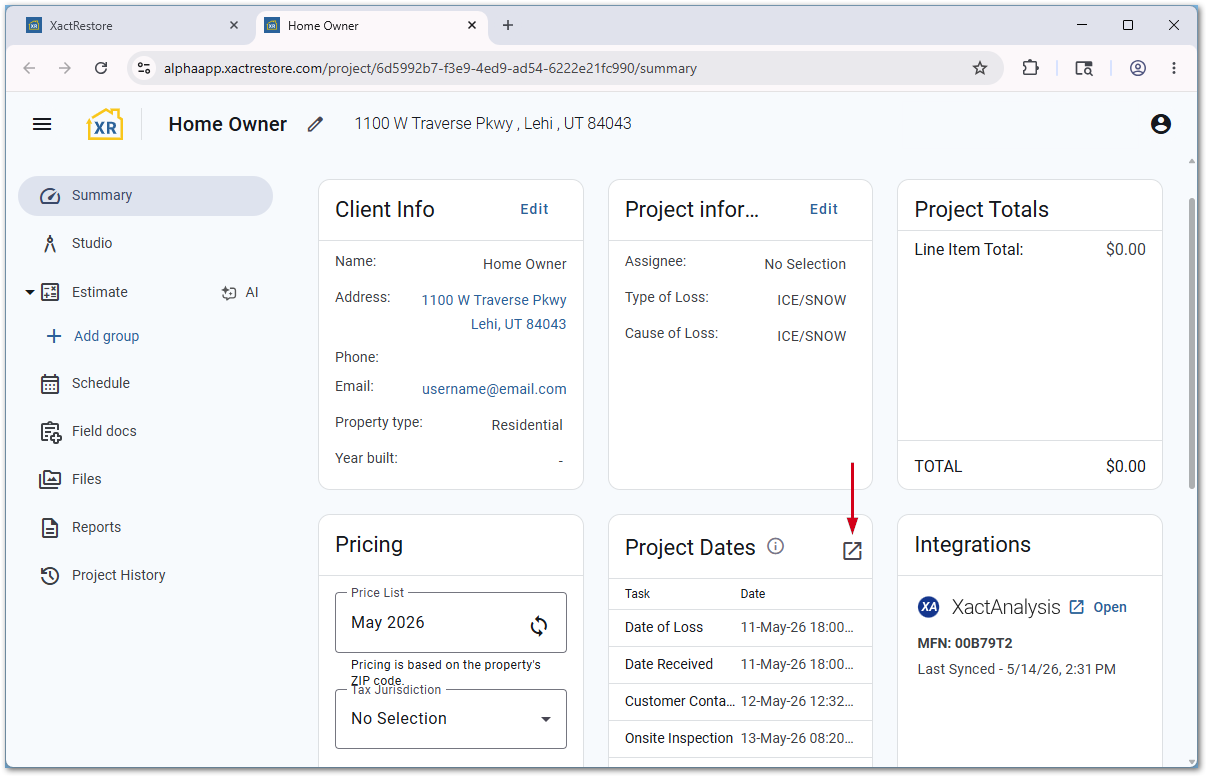Click the page vertical scrollbar
1207x777 pixels.
coord(1191,342)
